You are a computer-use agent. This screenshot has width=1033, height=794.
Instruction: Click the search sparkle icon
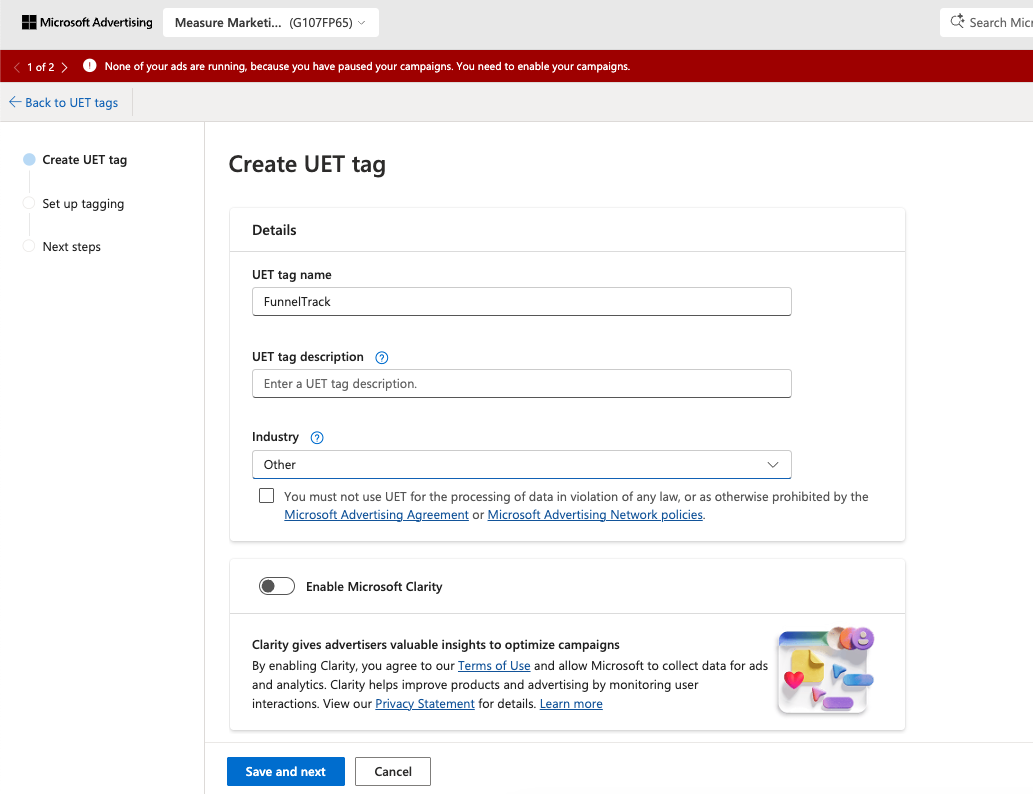957,22
